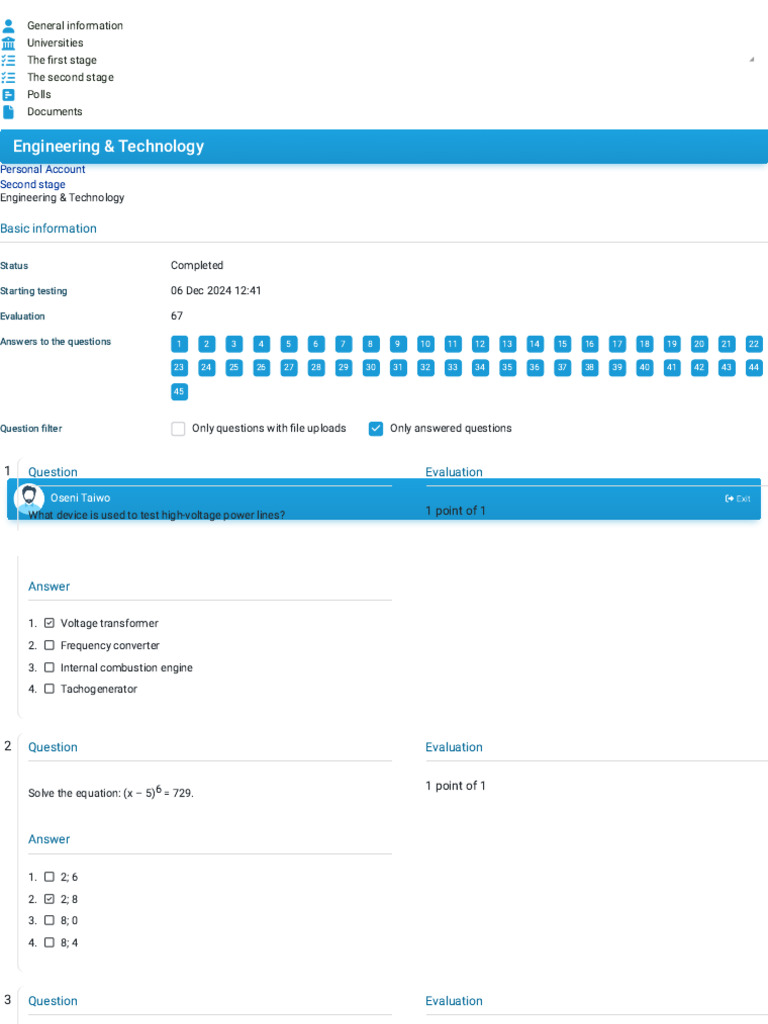This screenshot has width=768, height=1024.
Task: Enable only questions with file uploads
Action: pyautogui.click(x=178, y=428)
